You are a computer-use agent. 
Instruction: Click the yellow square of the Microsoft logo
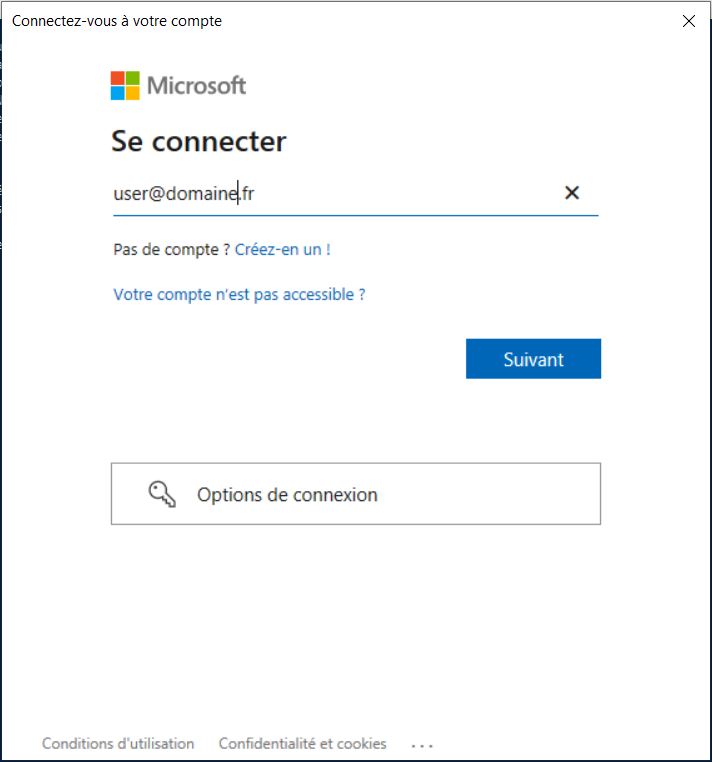pyautogui.click(x=133, y=93)
